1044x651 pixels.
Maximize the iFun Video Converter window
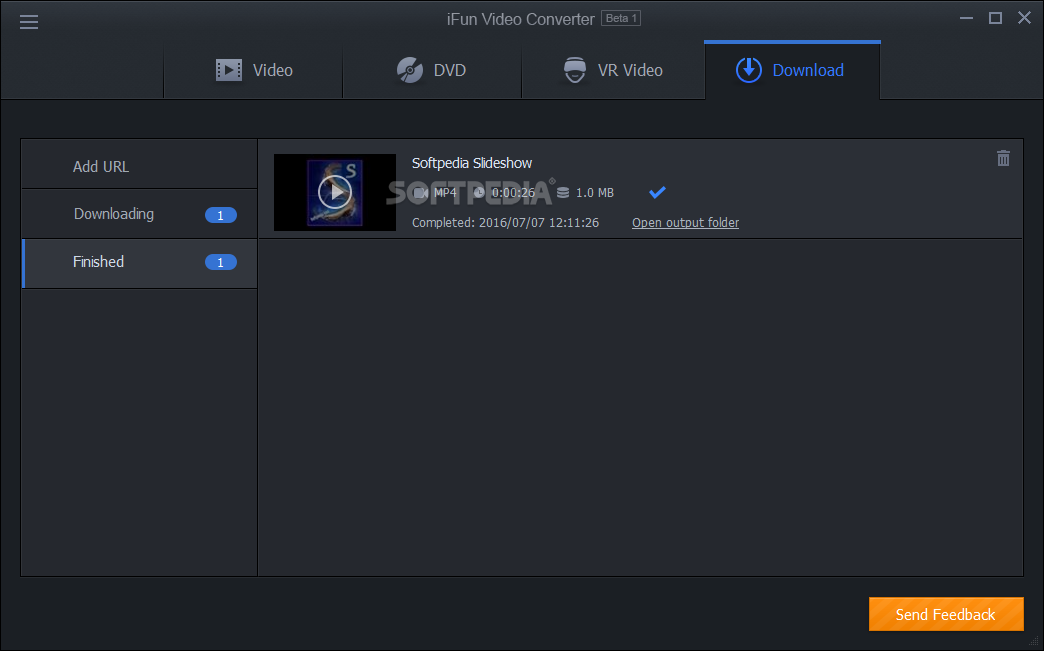pos(995,18)
